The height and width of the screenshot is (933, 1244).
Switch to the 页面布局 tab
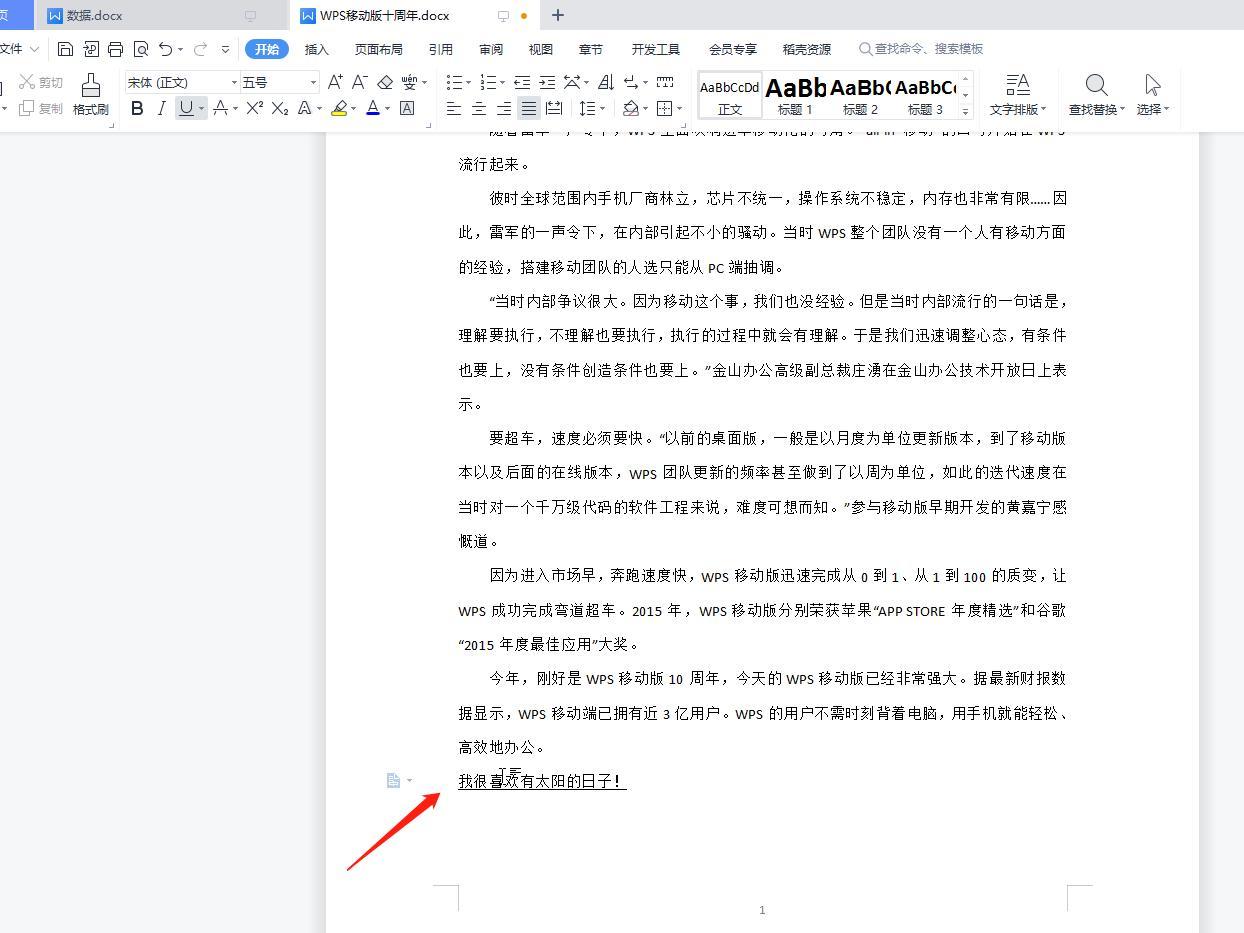378,49
